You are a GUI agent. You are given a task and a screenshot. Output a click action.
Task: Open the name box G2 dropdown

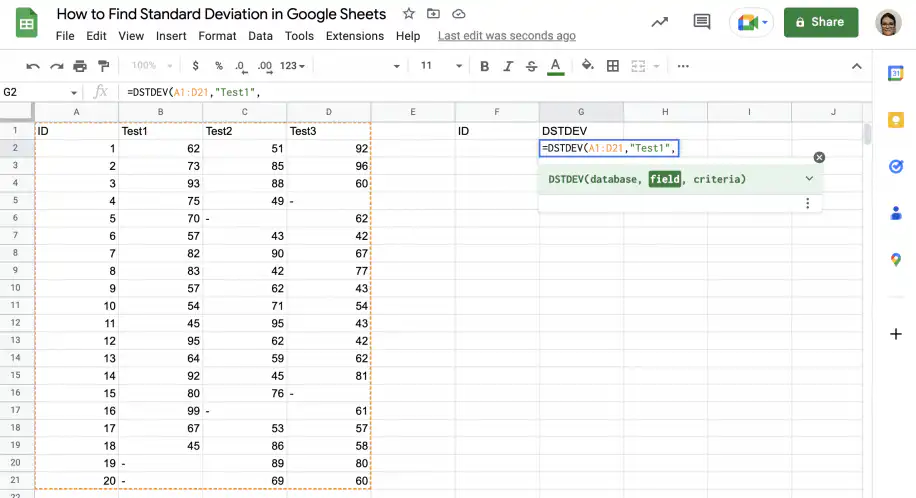tap(74, 92)
